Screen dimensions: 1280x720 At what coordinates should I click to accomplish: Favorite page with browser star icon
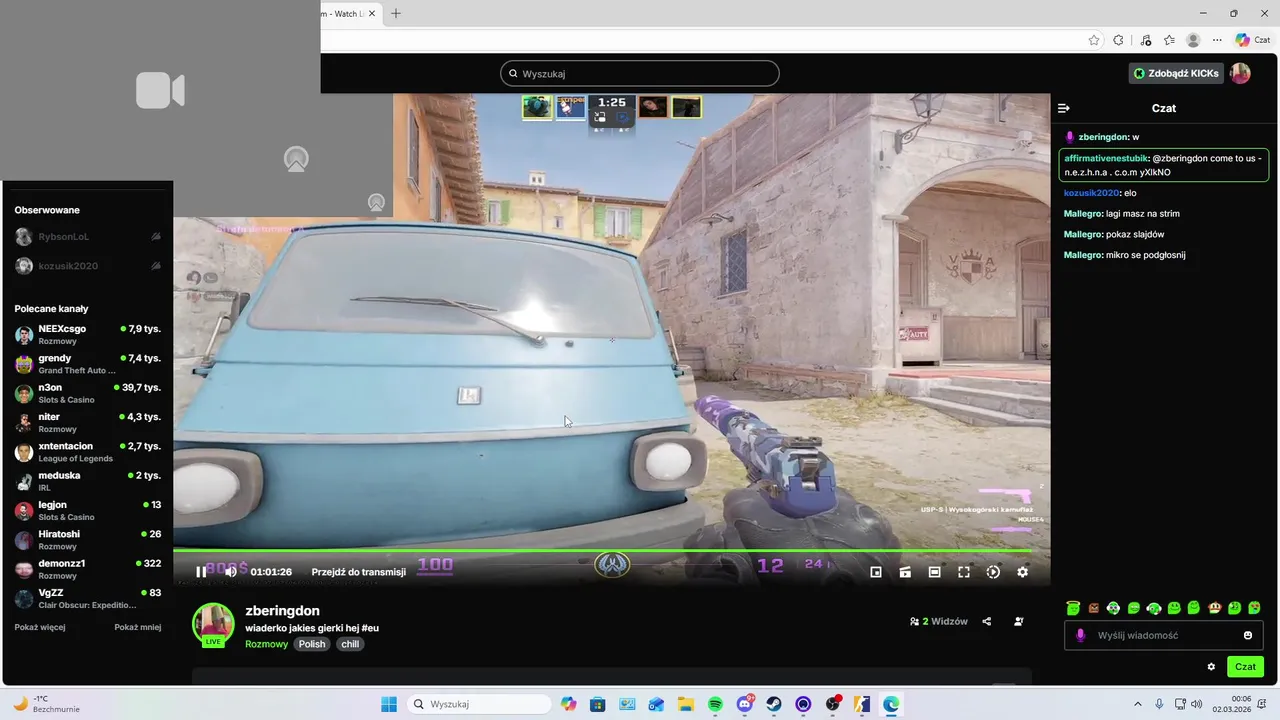1094,40
